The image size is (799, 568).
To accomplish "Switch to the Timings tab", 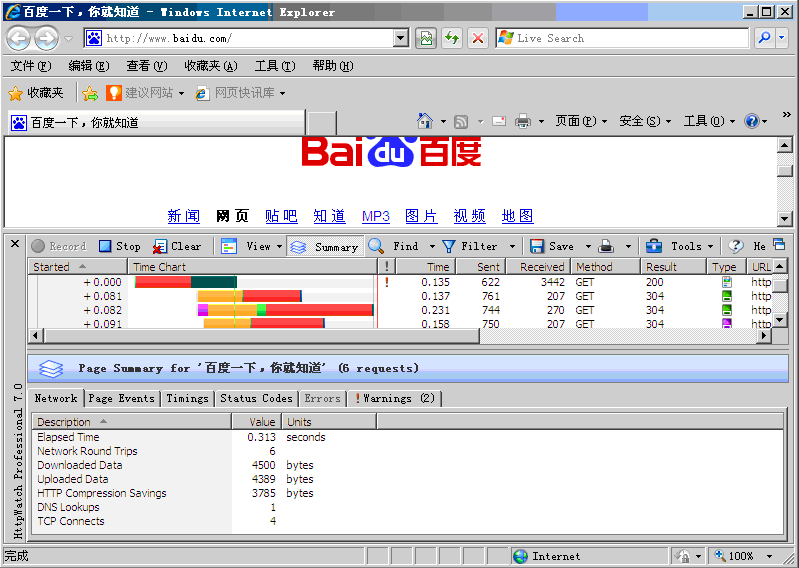I will pyautogui.click(x=187, y=398).
